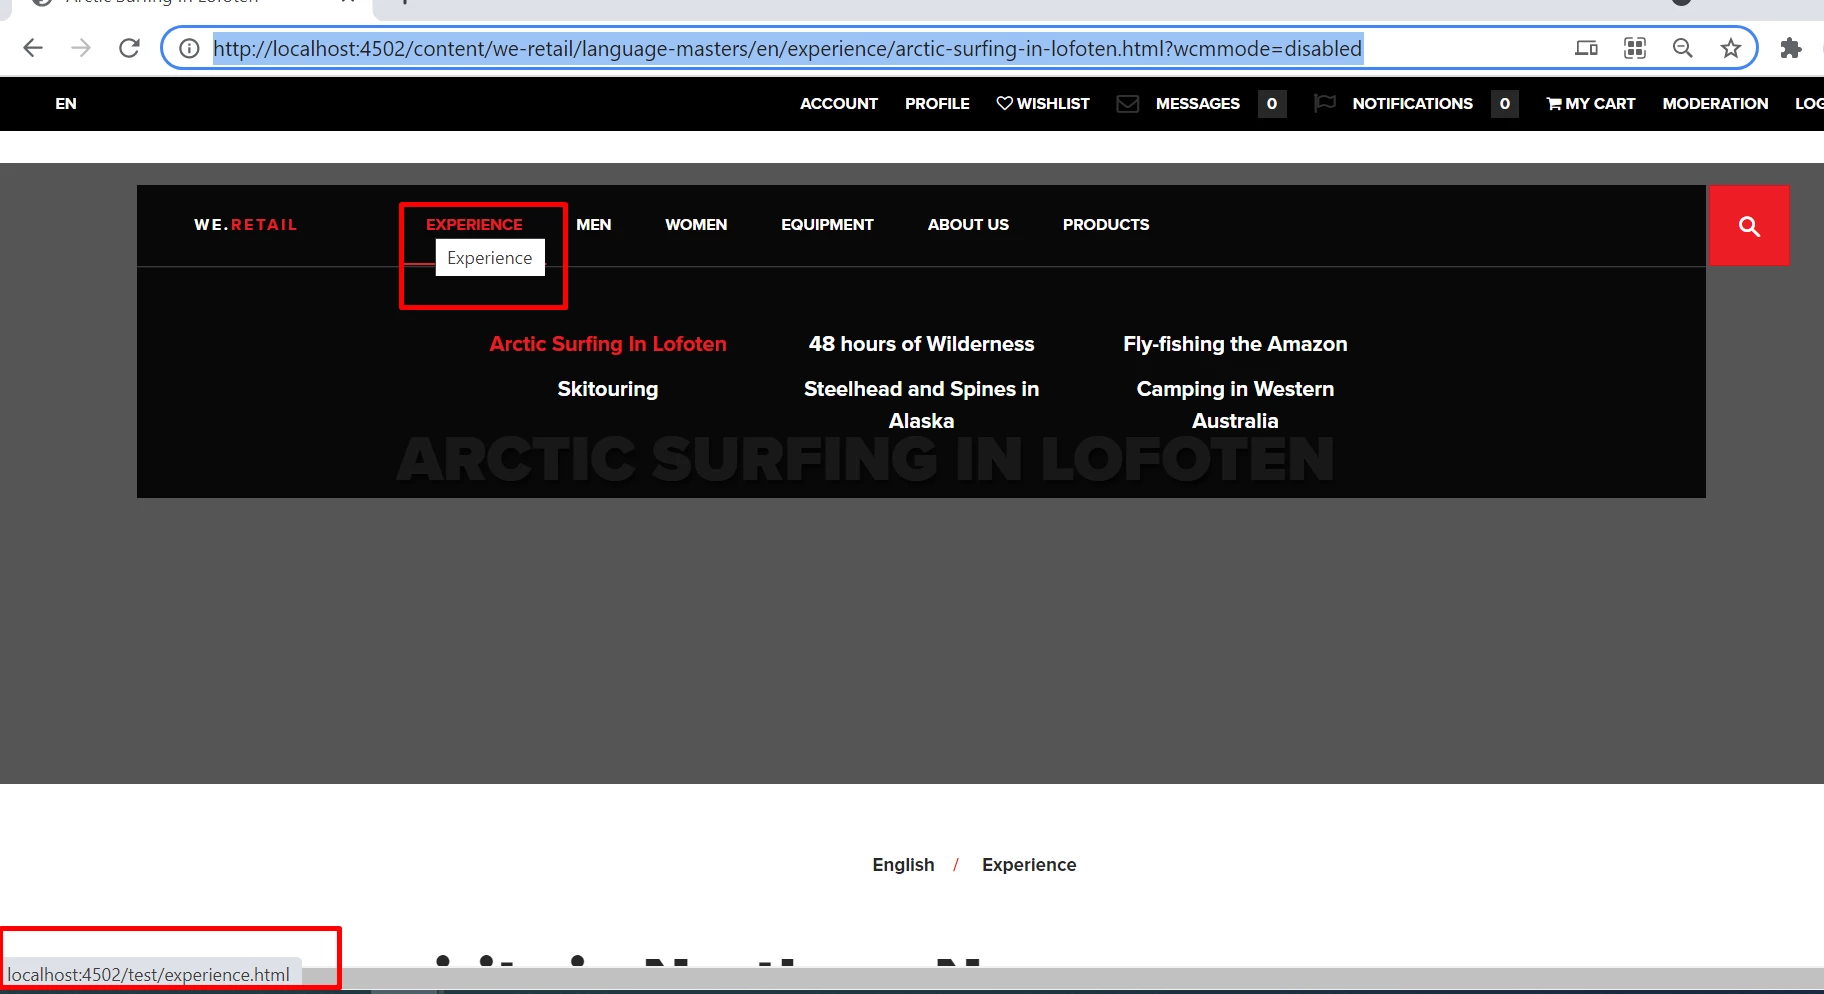Open Messages in the top bar
Screen dimensions: 1824x994
1198,104
